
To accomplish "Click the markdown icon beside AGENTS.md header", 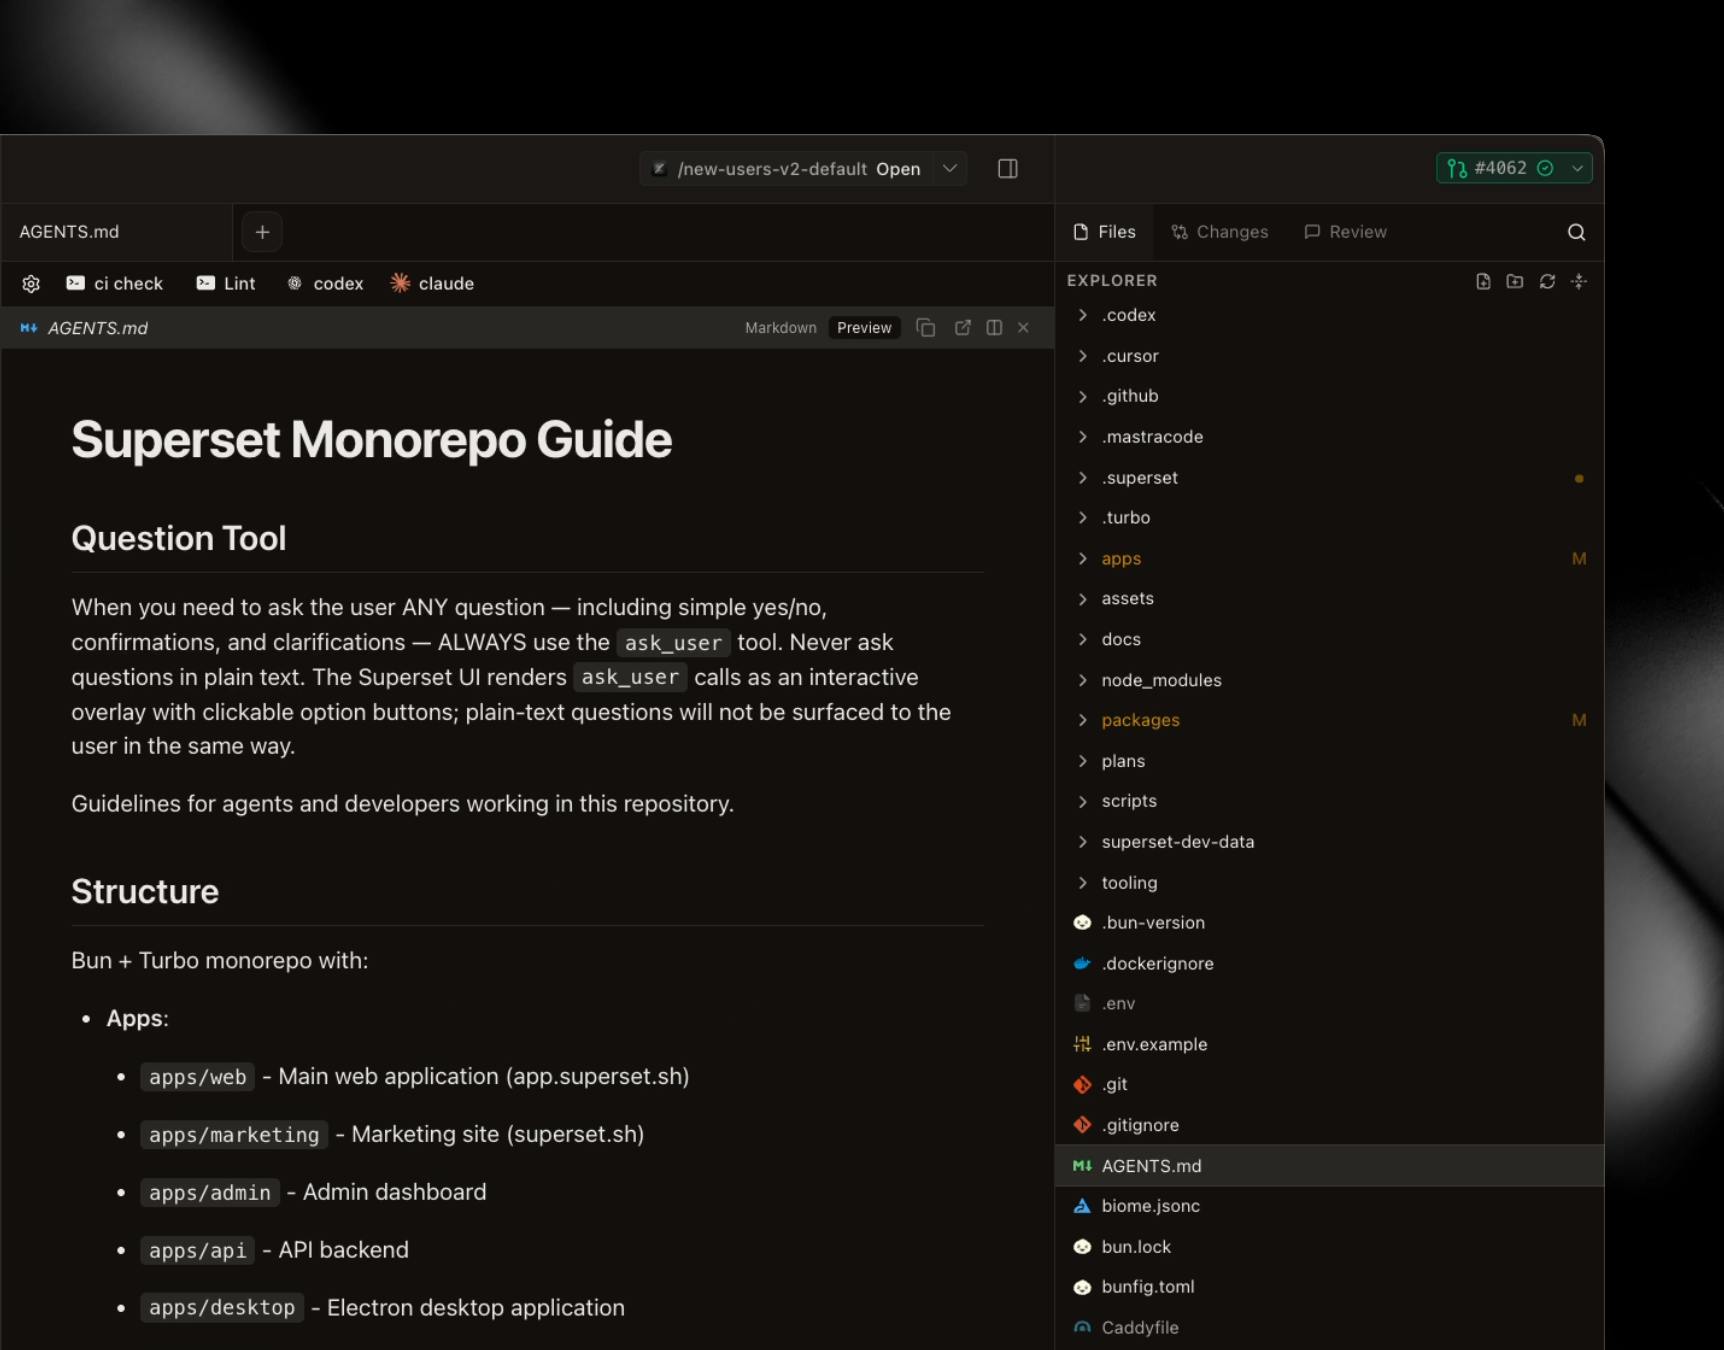I will coord(29,328).
